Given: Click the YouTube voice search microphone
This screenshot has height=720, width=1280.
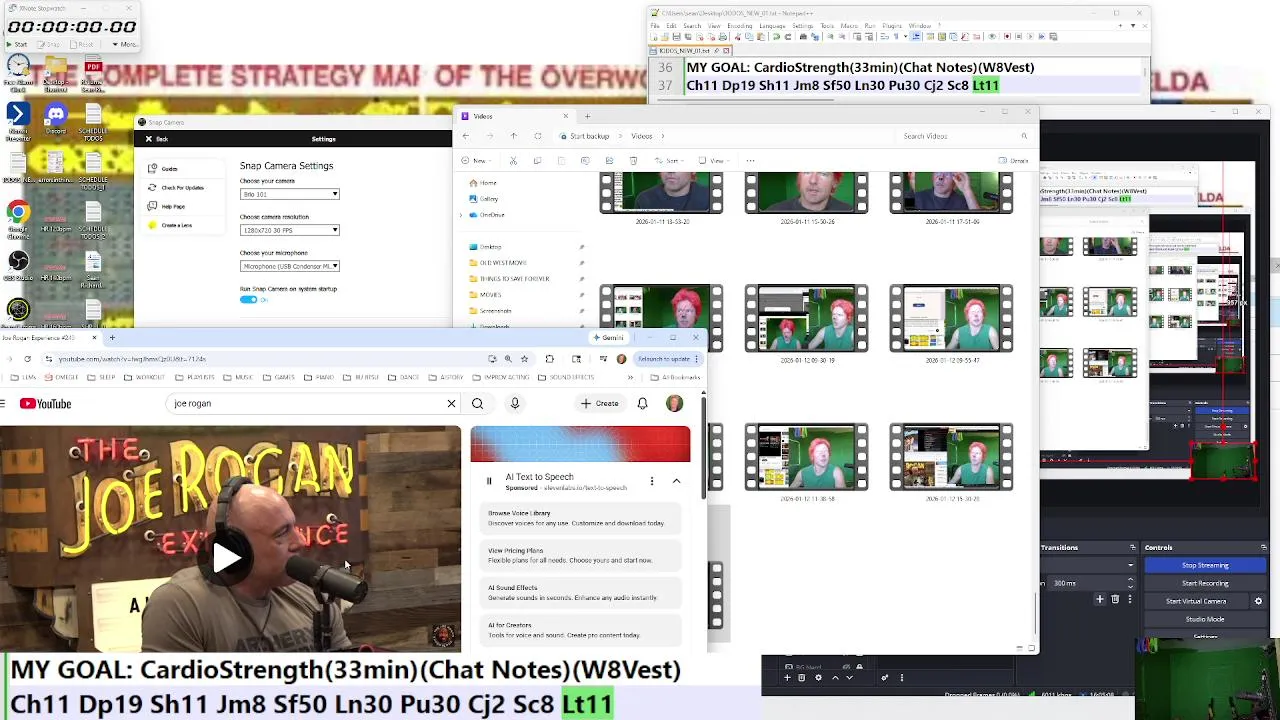Looking at the screenshot, I should pyautogui.click(x=515, y=404).
